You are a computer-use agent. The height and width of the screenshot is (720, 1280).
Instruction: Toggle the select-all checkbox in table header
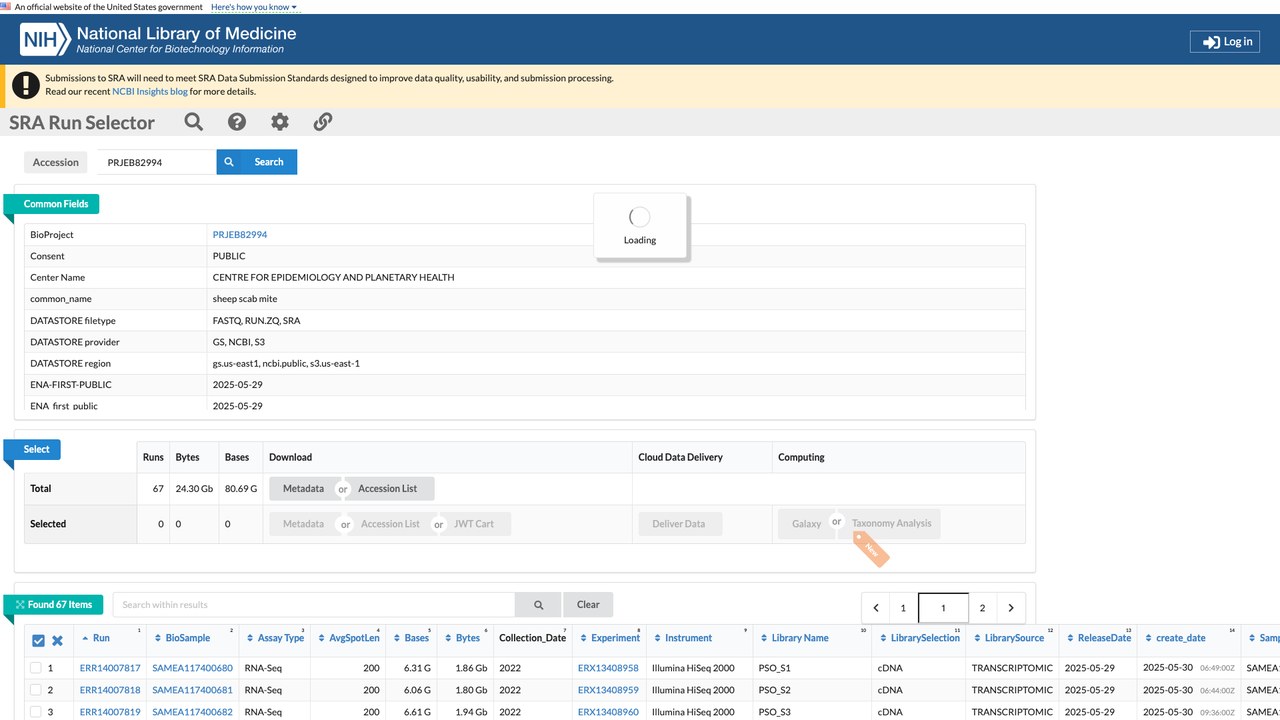[x=38, y=641]
